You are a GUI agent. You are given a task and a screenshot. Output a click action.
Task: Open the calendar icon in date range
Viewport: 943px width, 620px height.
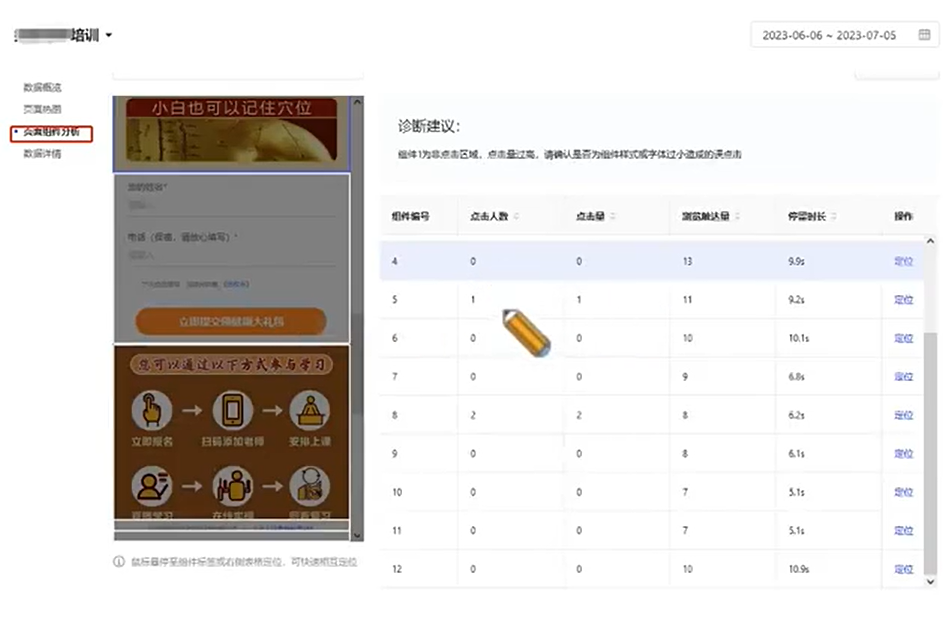coord(924,35)
